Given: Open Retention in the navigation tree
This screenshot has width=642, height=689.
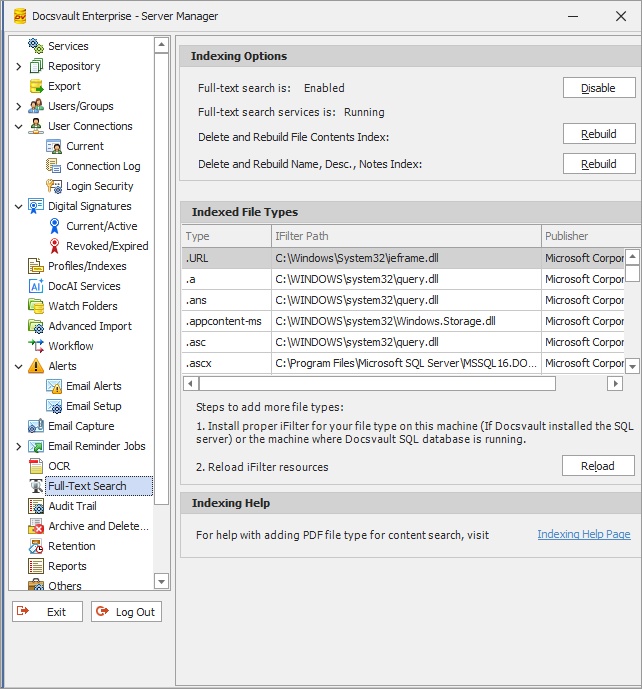Looking at the screenshot, I should pos(72,546).
